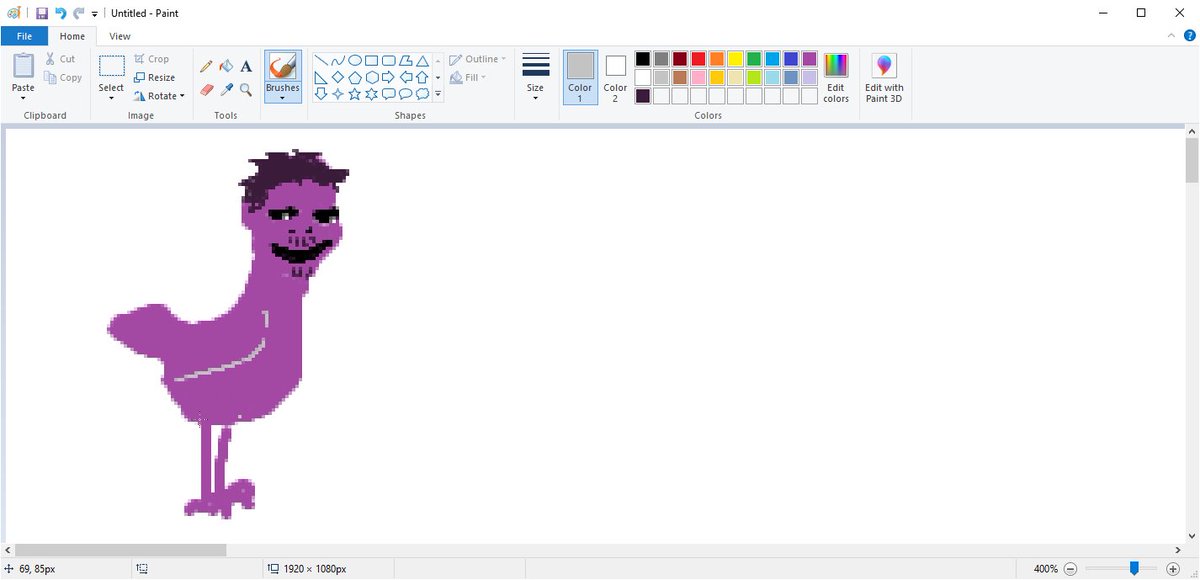1200x580 pixels.
Task: Choose the Right triangle shape
Action: click(321, 77)
